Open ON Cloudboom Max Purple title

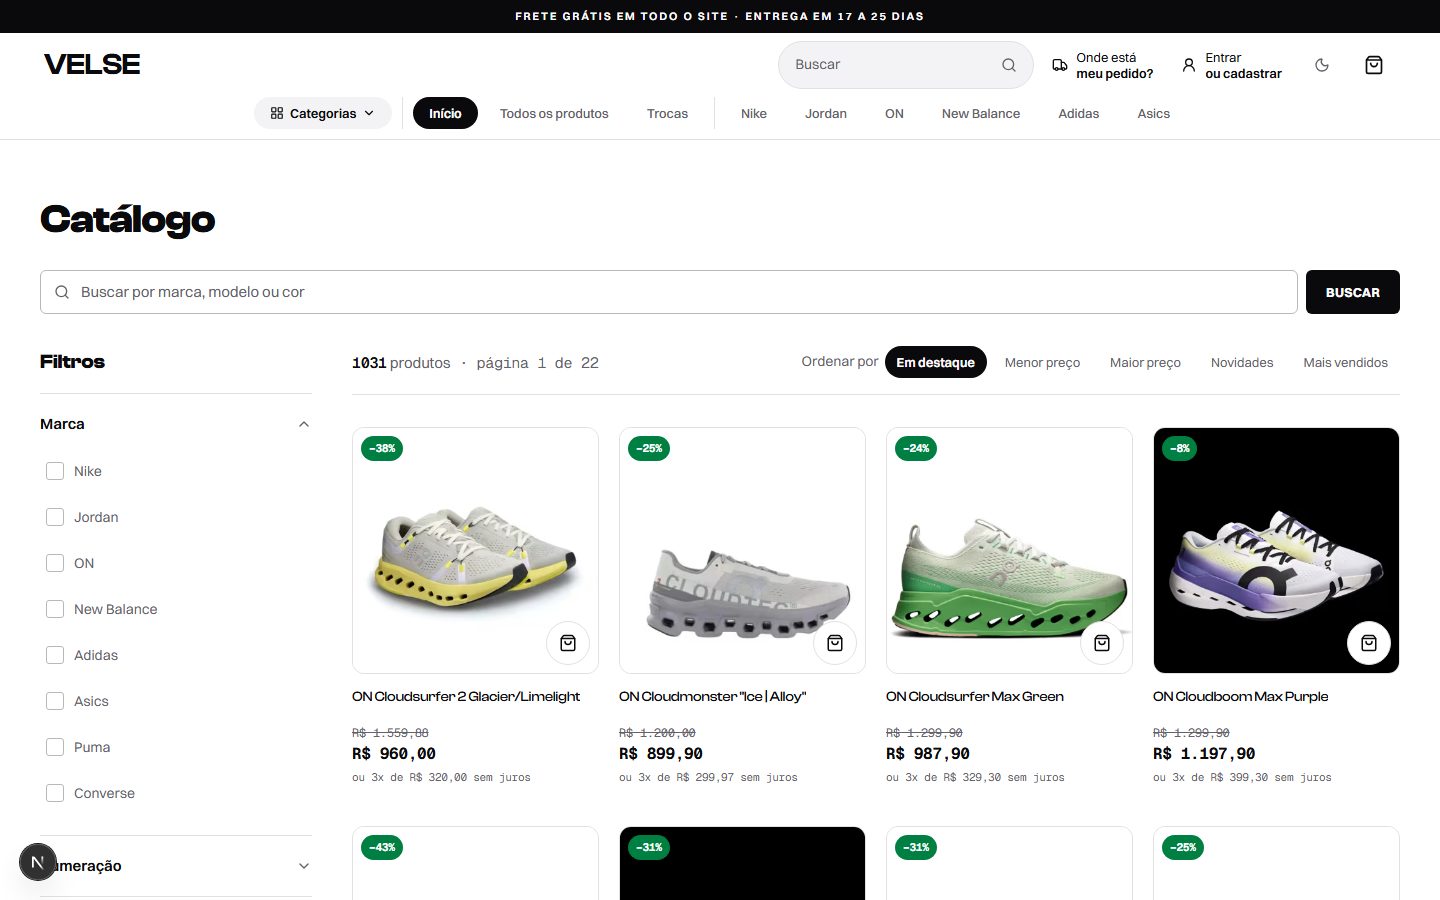pyautogui.click(x=1240, y=696)
